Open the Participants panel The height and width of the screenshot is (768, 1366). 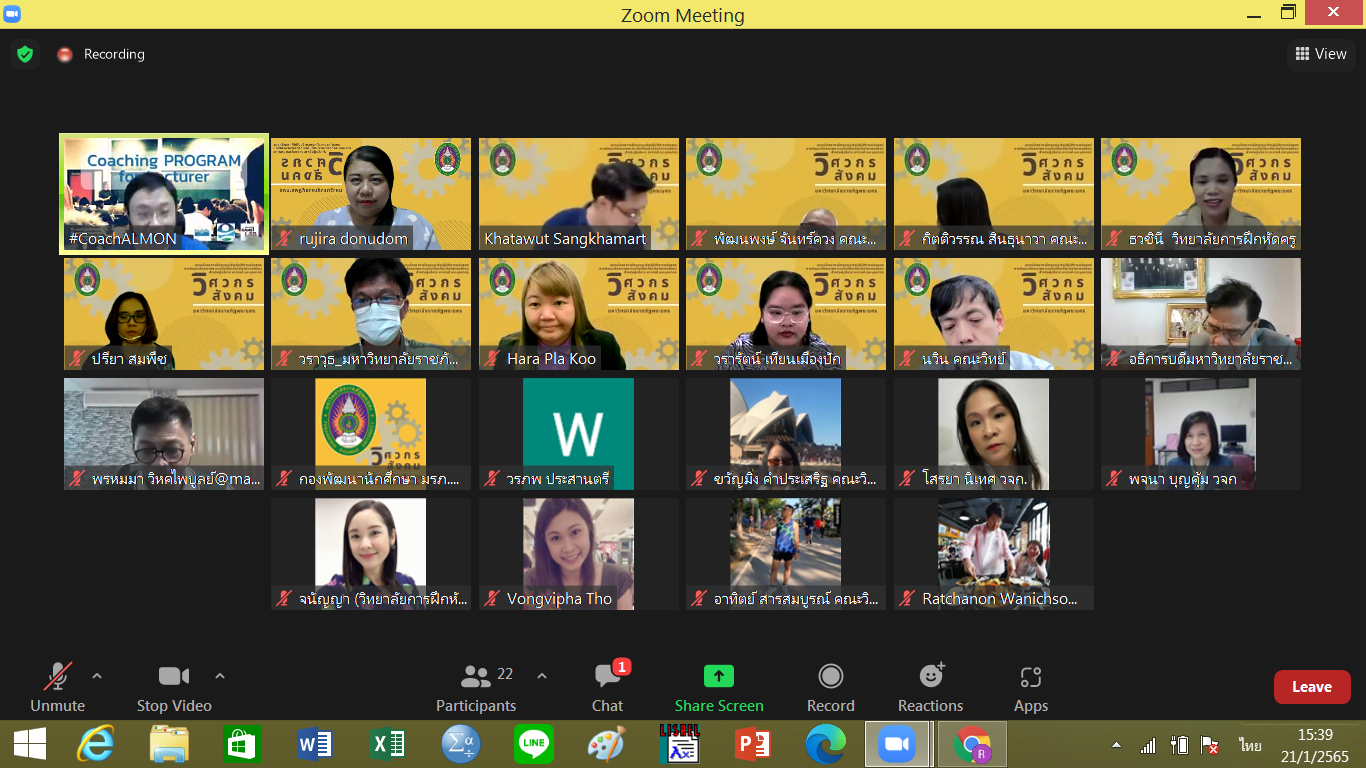point(476,688)
